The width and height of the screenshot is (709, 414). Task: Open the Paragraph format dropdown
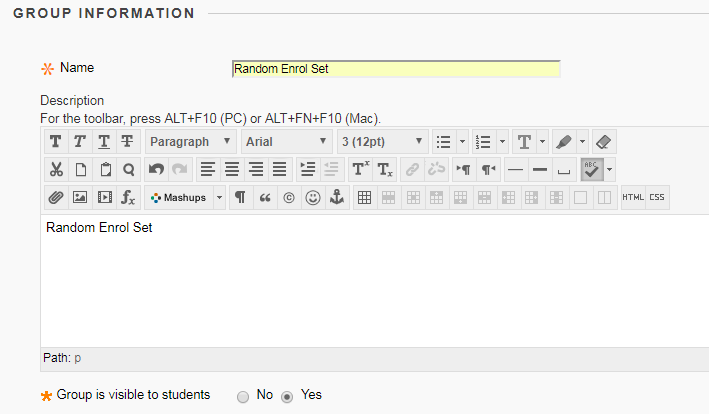pos(190,142)
